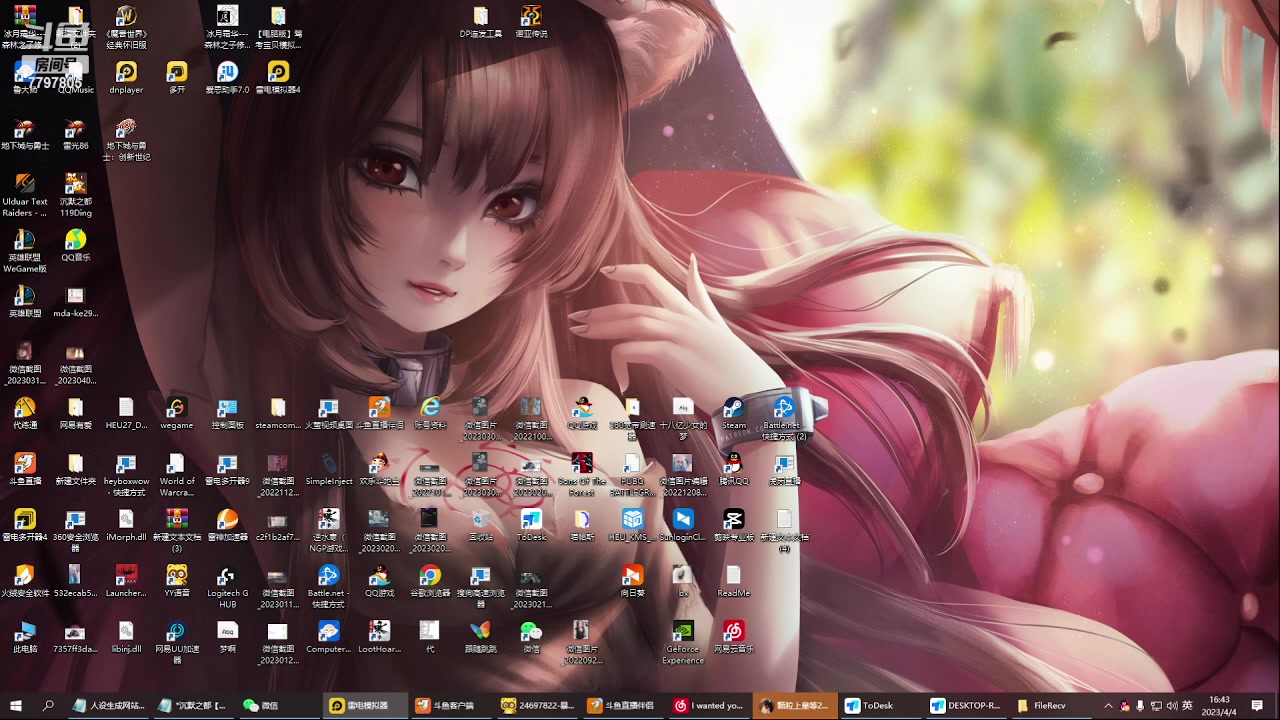Select the SunloginClient icon
Screen dimensions: 1280x720
pyautogui.click(x=683, y=525)
